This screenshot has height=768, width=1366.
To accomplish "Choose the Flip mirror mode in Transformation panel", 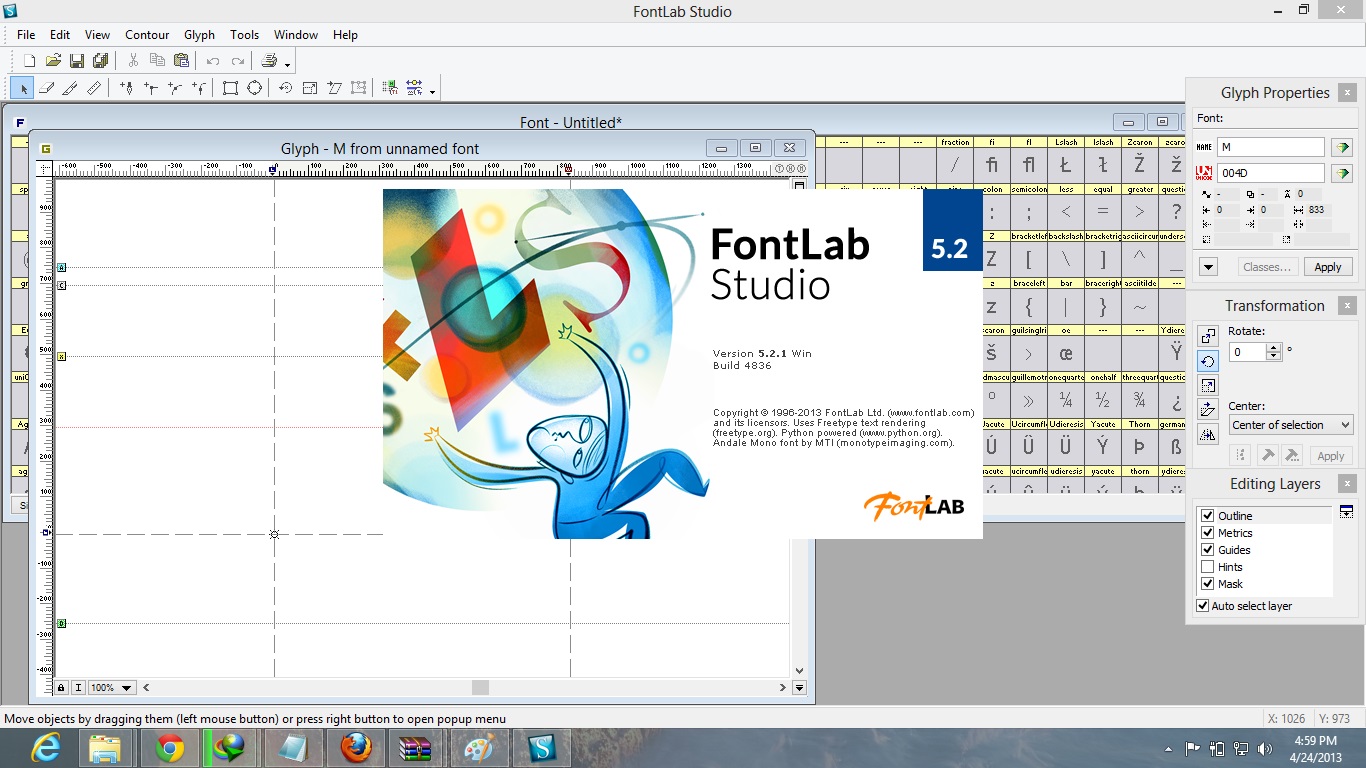I will point(1208,434).
